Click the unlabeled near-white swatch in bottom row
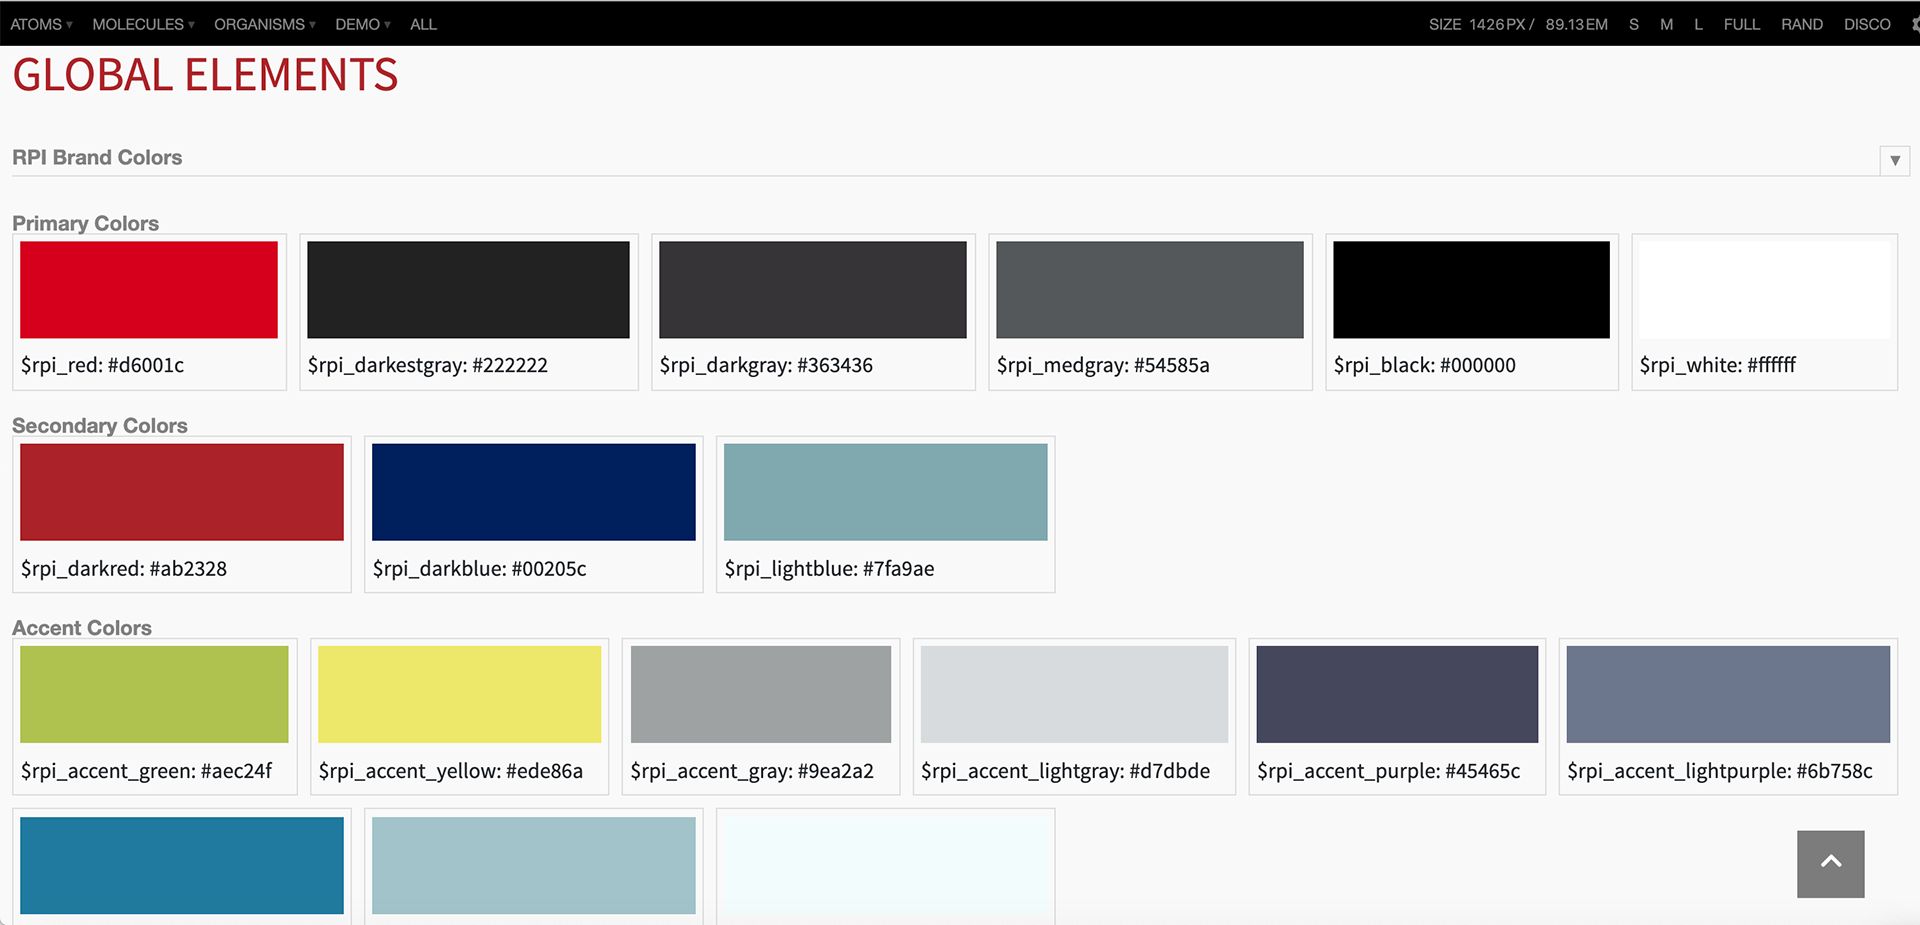The image size is (1920, 925). (886, 865)
